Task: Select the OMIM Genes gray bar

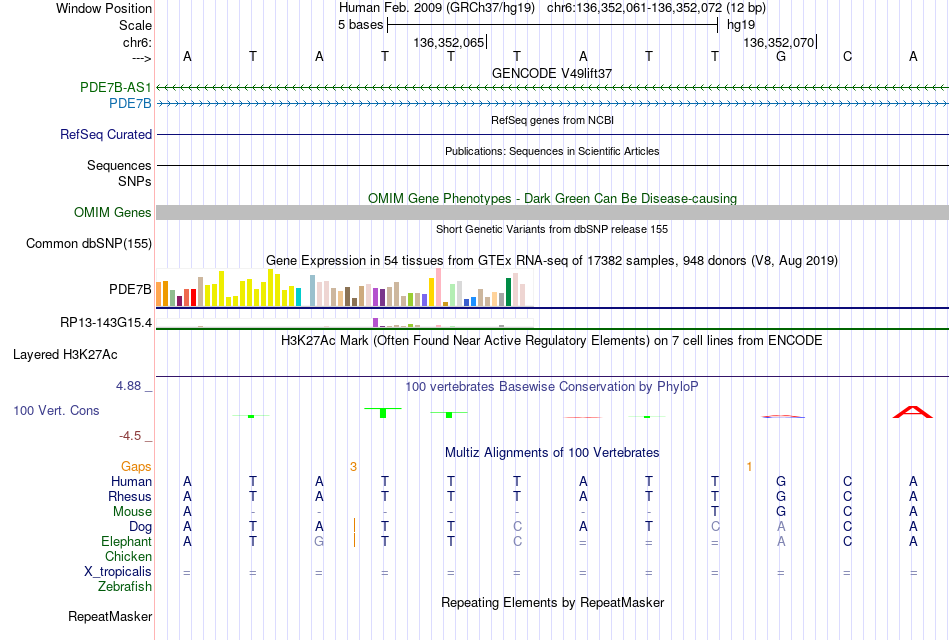Action: point(552,212)
